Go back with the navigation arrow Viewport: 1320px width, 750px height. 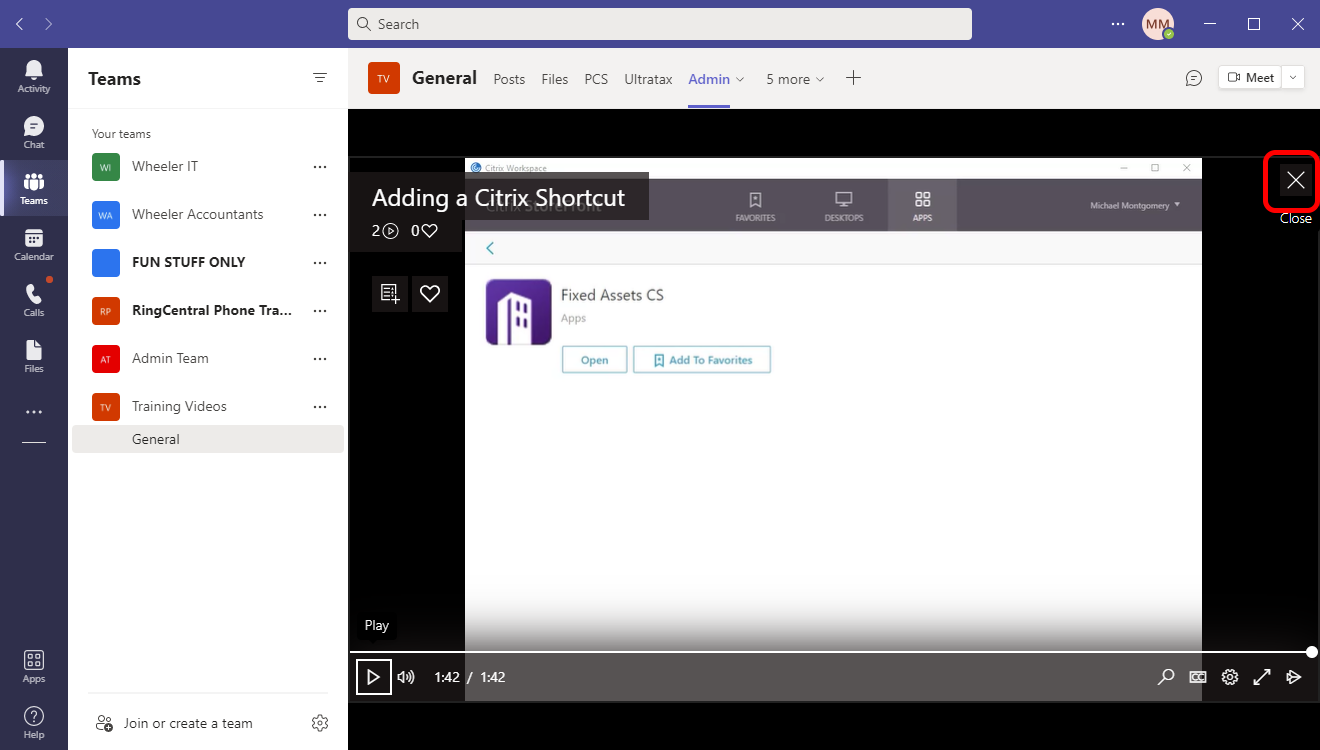(20, 23)
